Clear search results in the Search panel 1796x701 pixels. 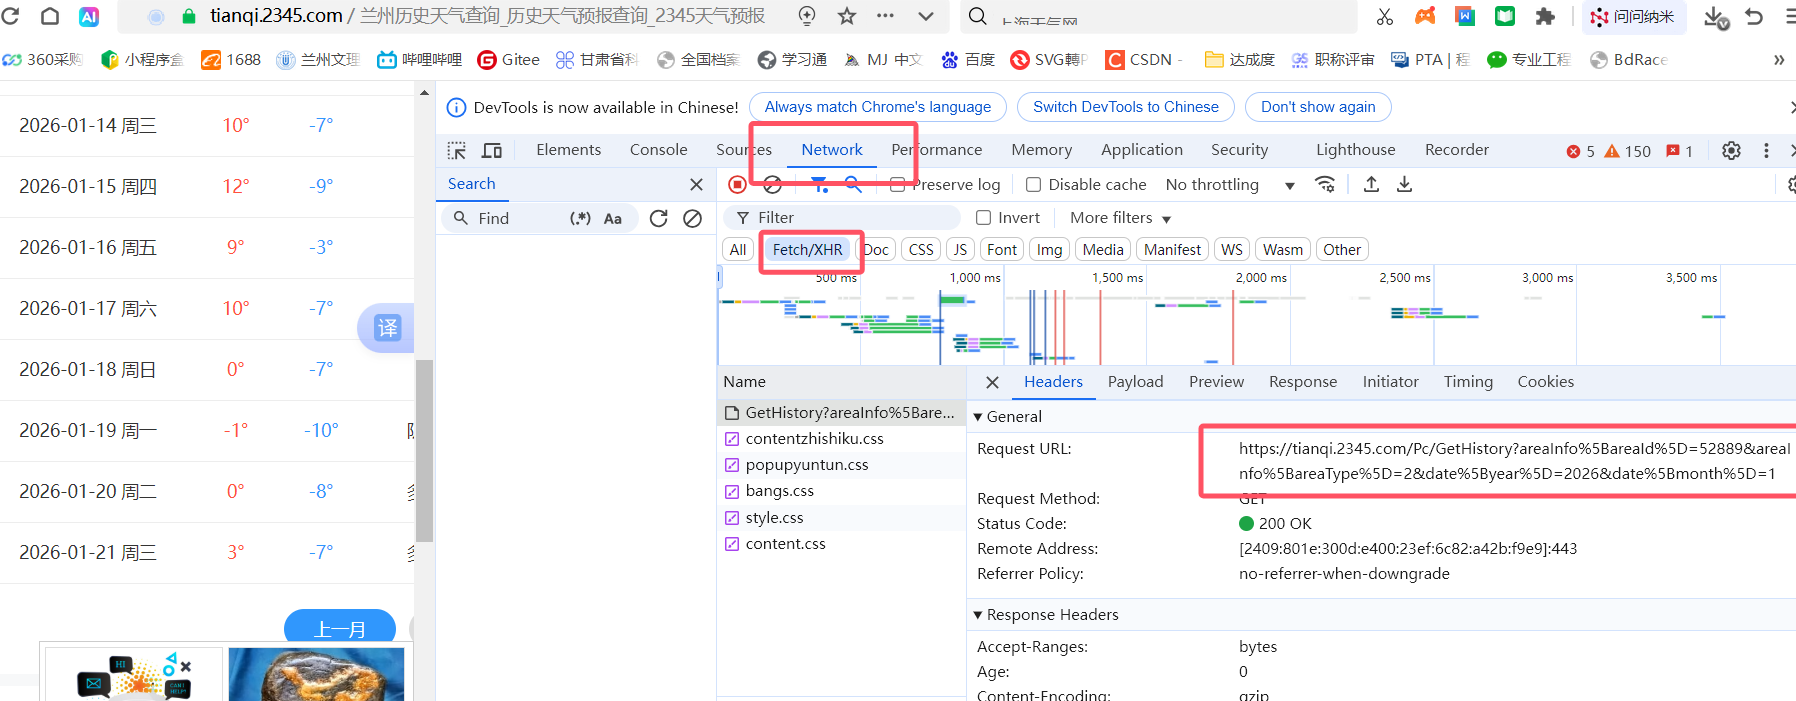[692, 218]
